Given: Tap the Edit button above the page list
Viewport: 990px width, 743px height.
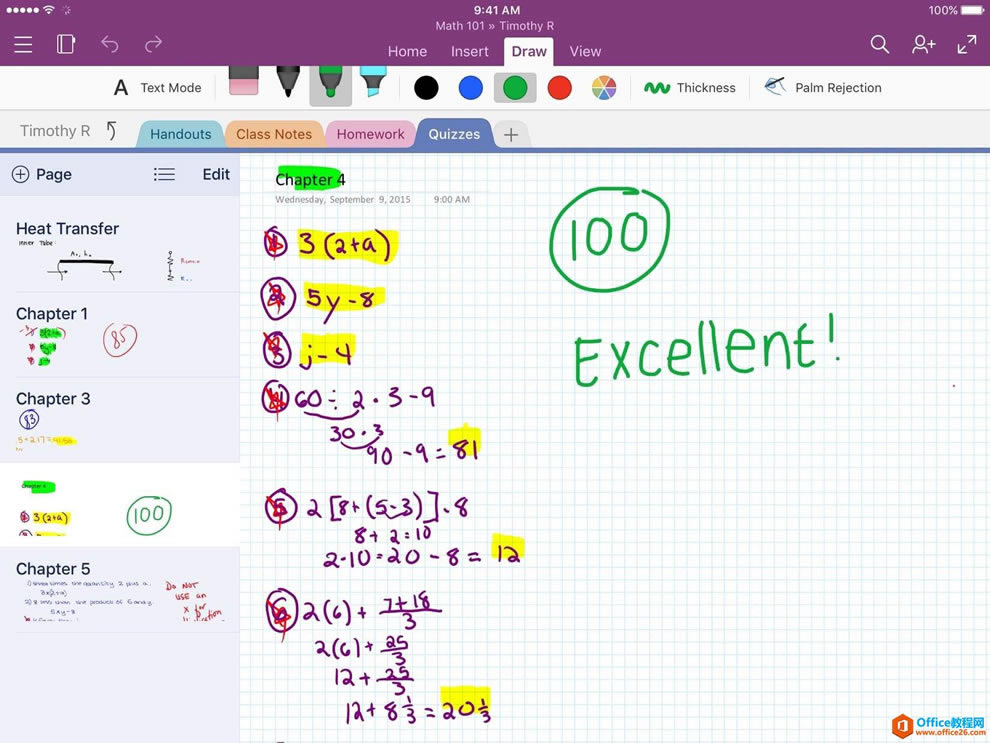Looking at the screenshot, I should (x=216, y=174).
